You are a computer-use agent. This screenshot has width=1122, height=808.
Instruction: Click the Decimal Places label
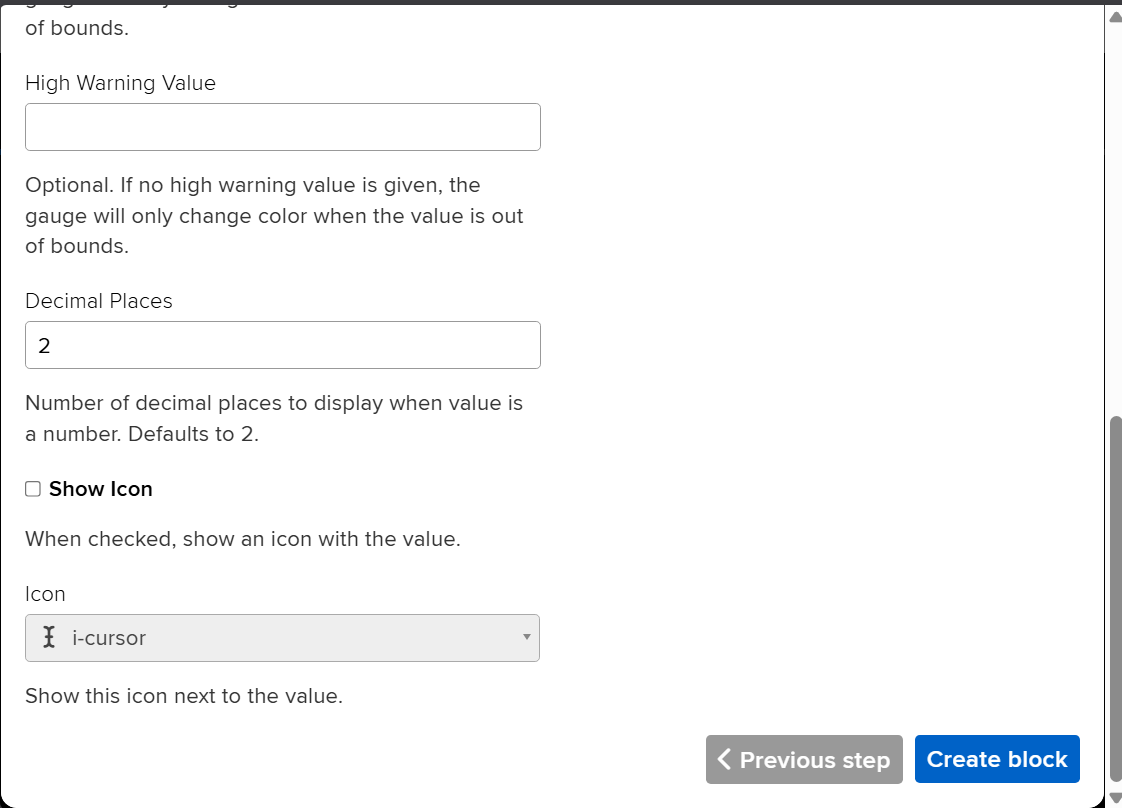coord(99,301)
